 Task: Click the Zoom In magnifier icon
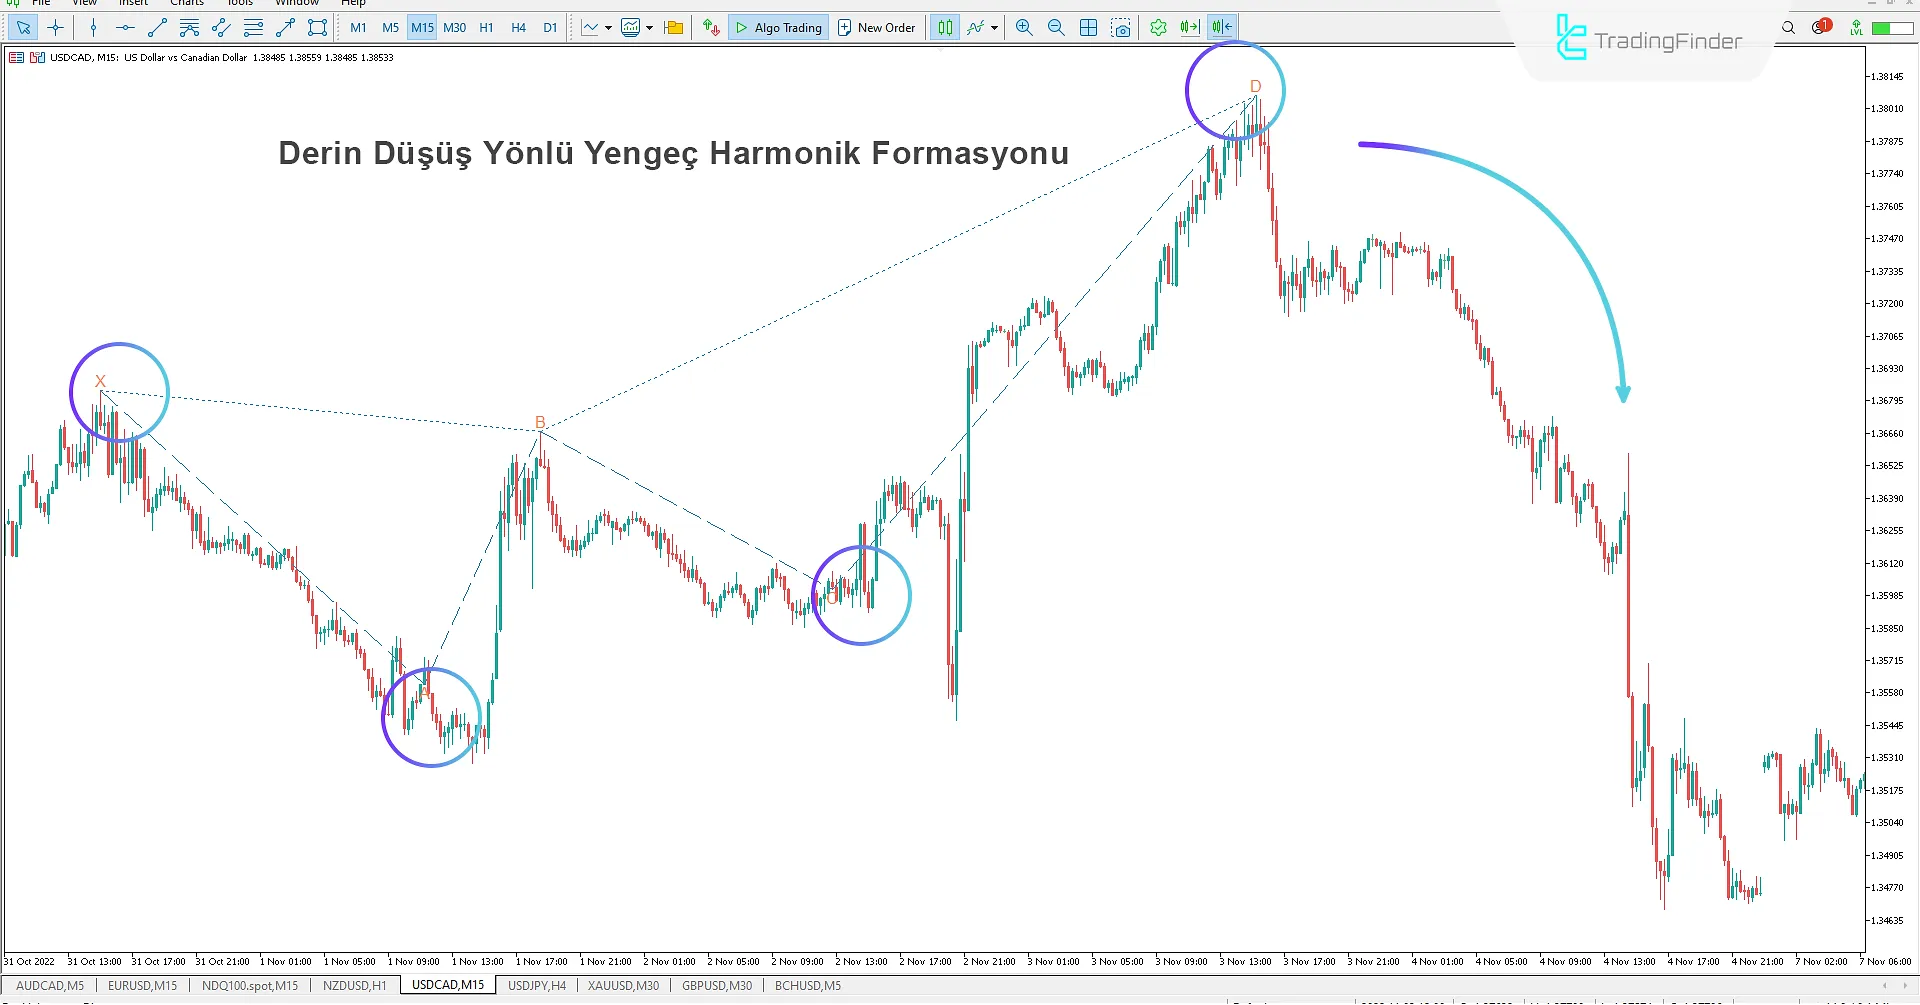point(1024,28)
